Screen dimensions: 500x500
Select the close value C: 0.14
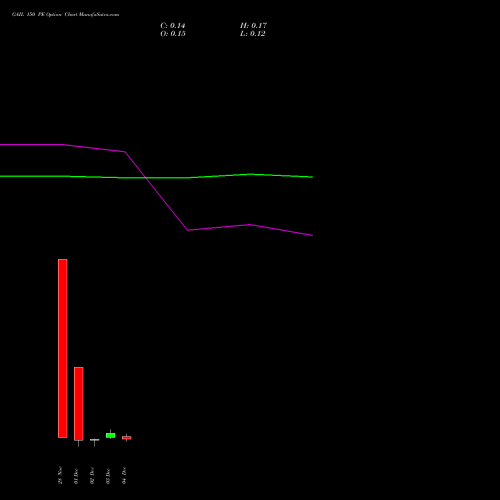click(x=173, y=26)
